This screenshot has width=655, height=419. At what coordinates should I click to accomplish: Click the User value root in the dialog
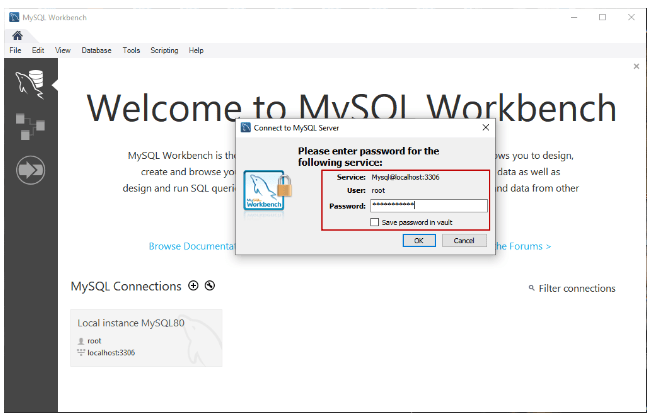[378, 190]
